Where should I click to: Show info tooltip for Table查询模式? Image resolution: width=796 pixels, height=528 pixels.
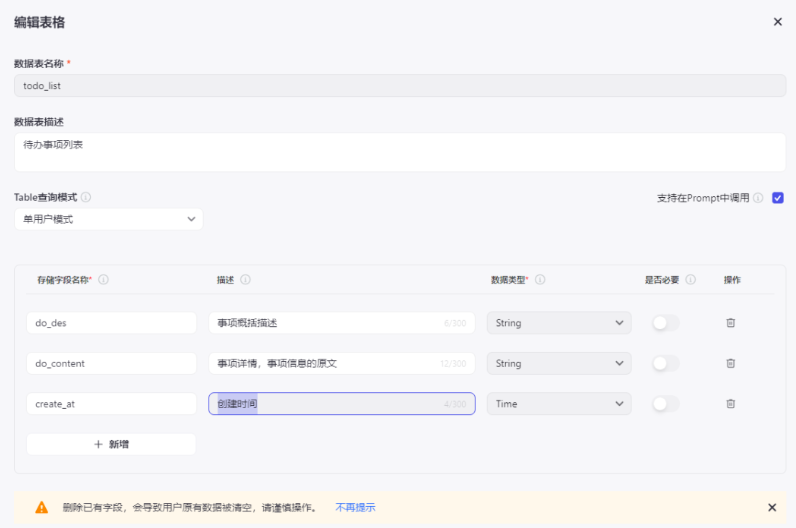(86, 197)
